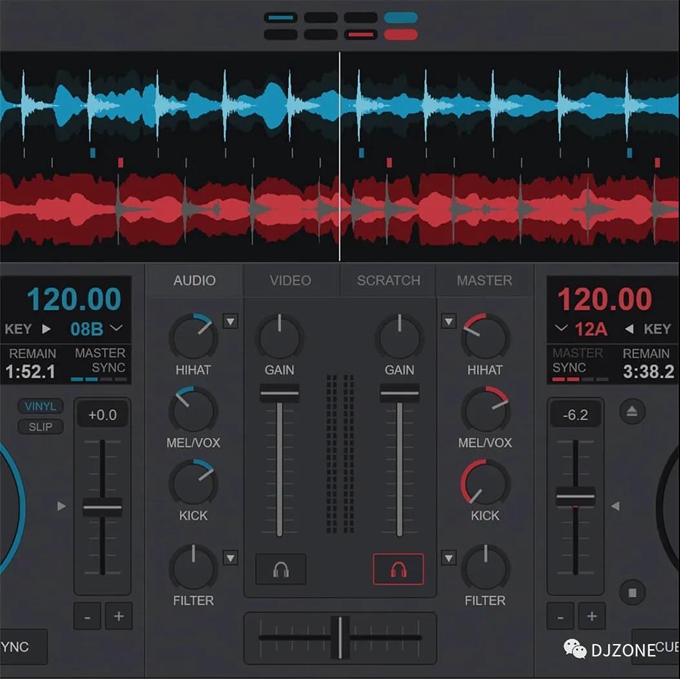Click left channel volume fader handle
This screenshot has height=679, width=680.
(x=279, y=393)
